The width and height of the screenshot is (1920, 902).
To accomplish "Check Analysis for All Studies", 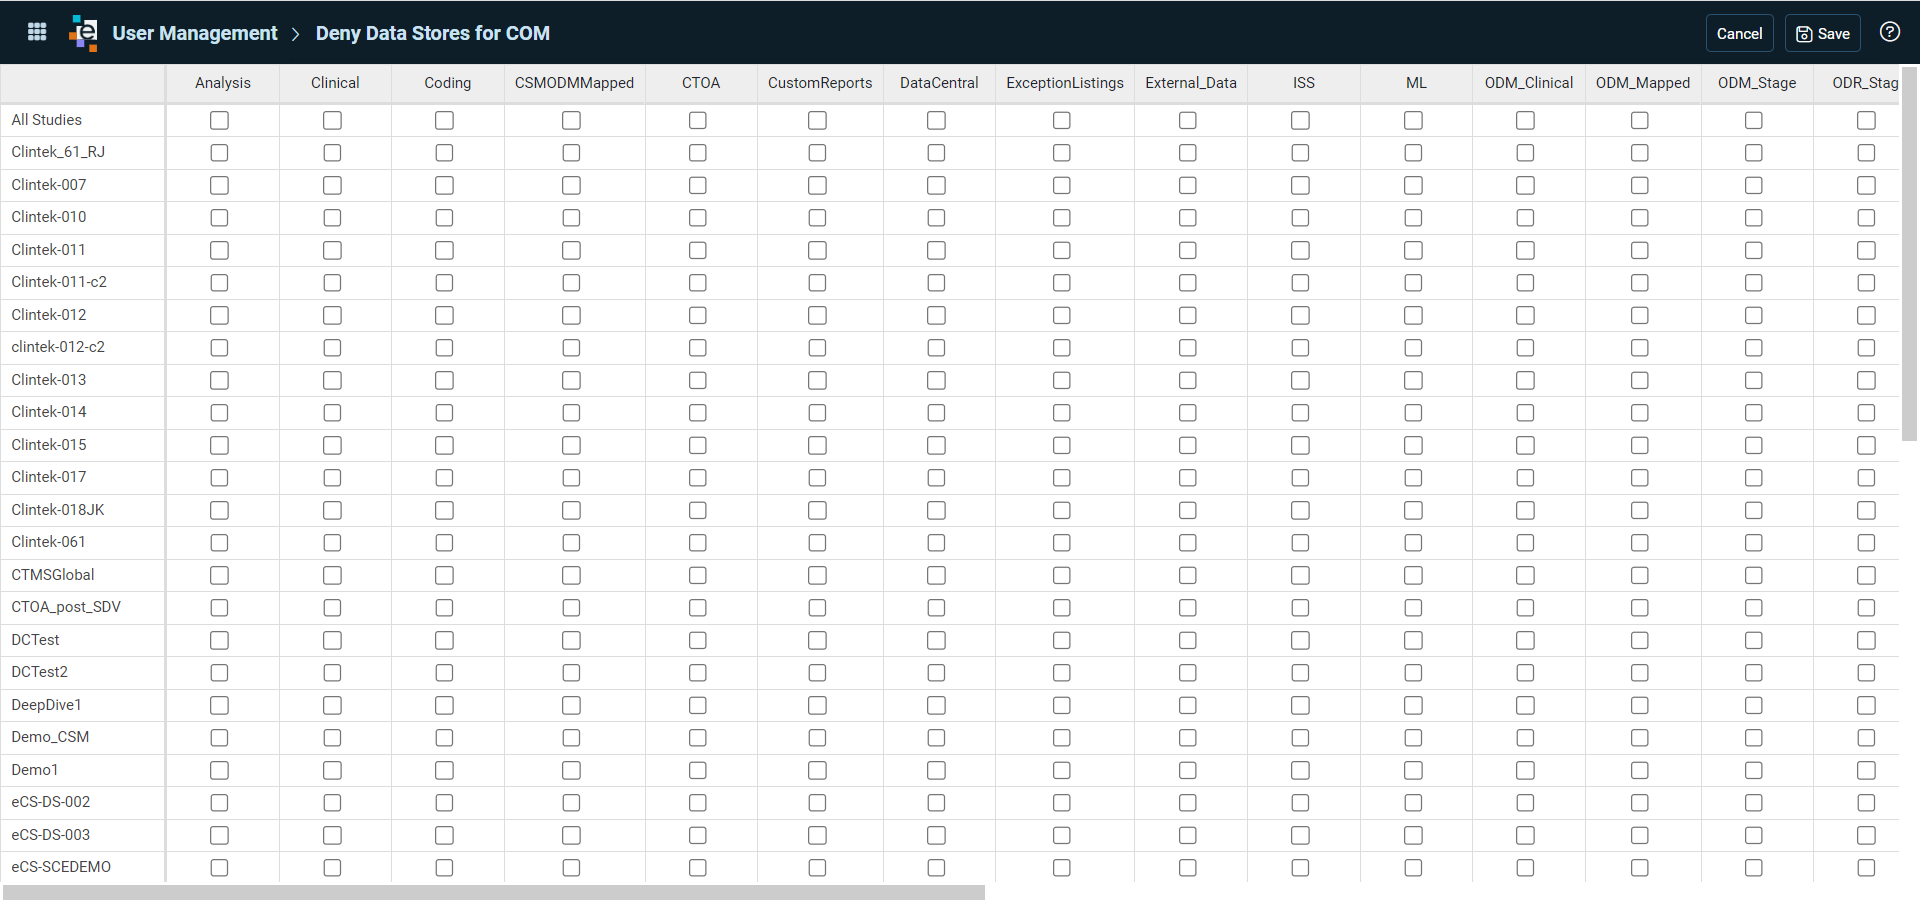I will [219, 120].
